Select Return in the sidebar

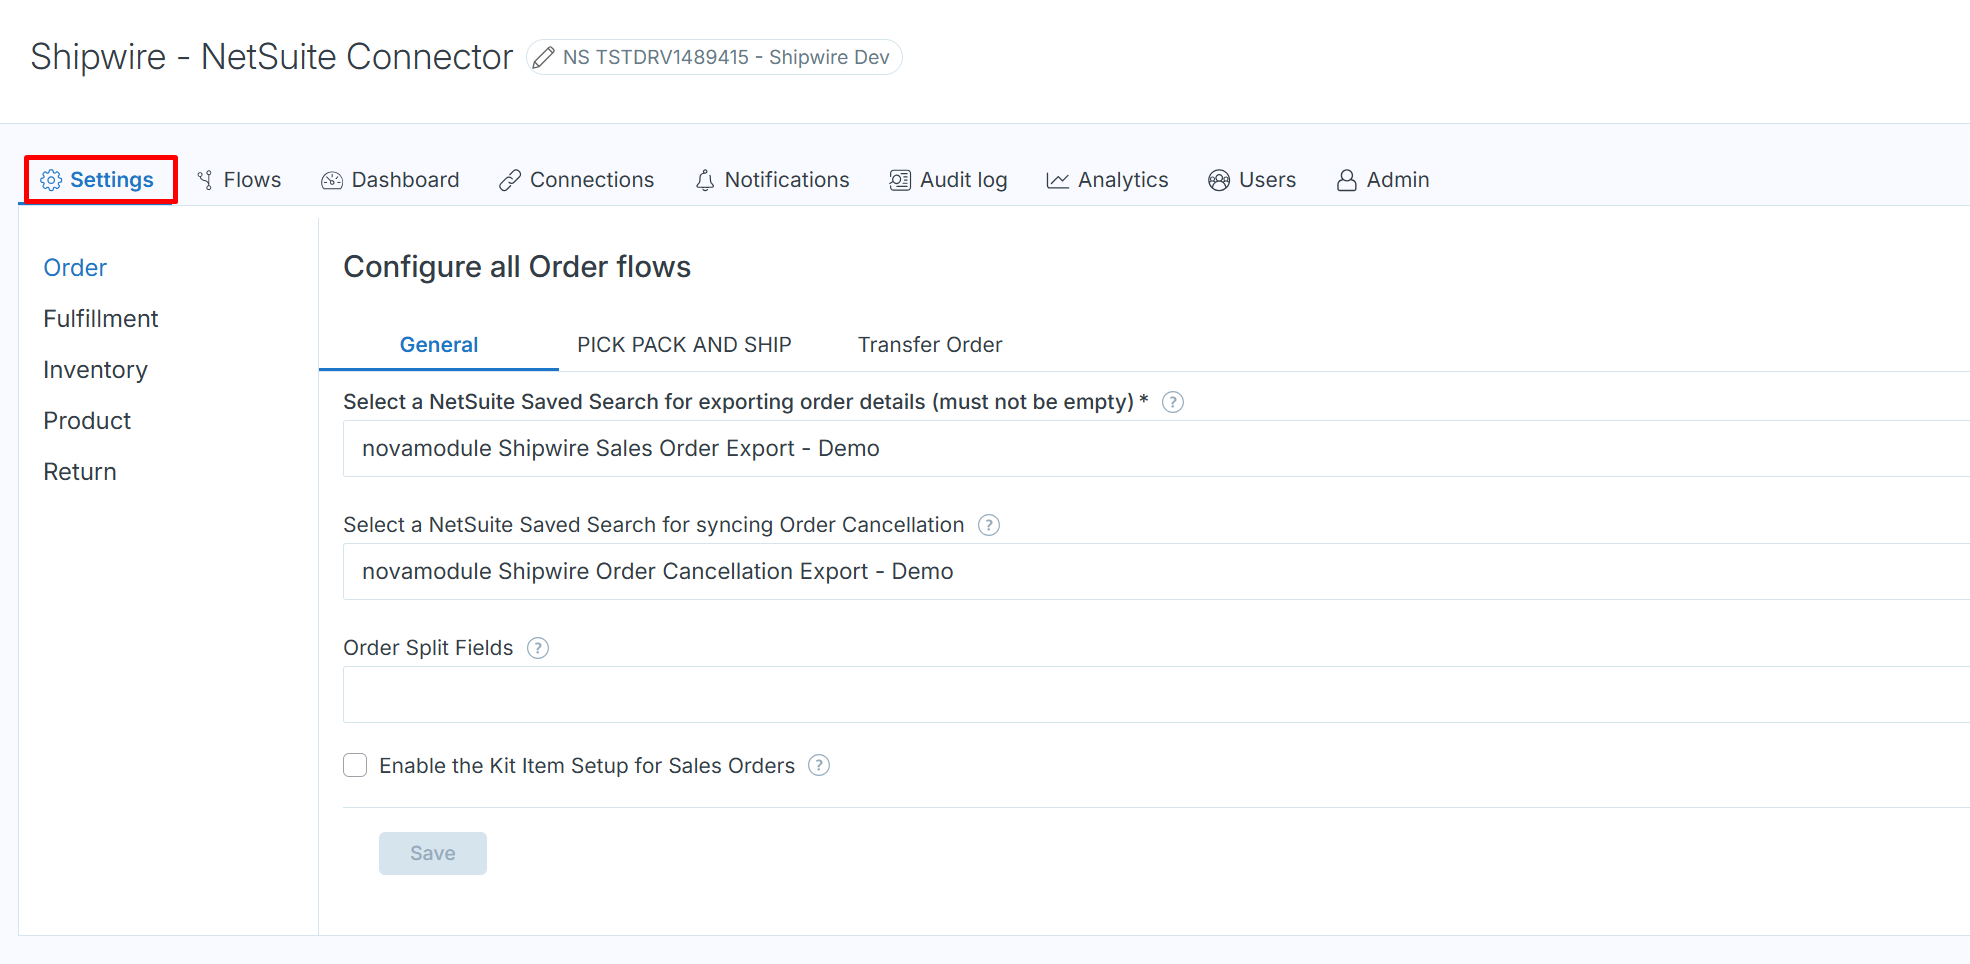(80, 472)
